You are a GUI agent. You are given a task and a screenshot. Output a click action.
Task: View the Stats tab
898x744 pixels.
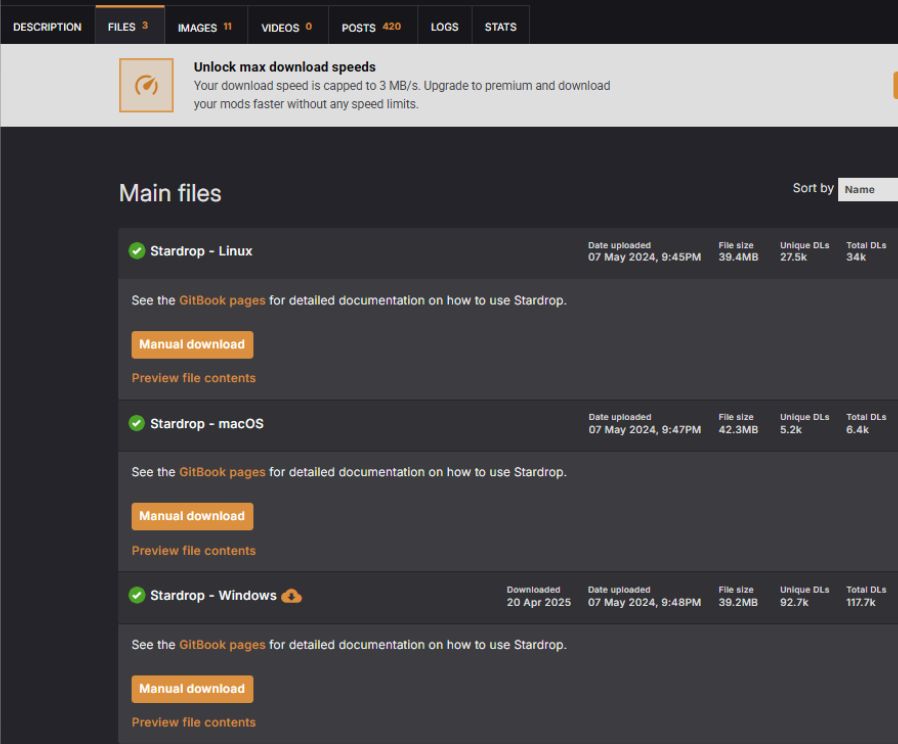[x=500, y=27]
